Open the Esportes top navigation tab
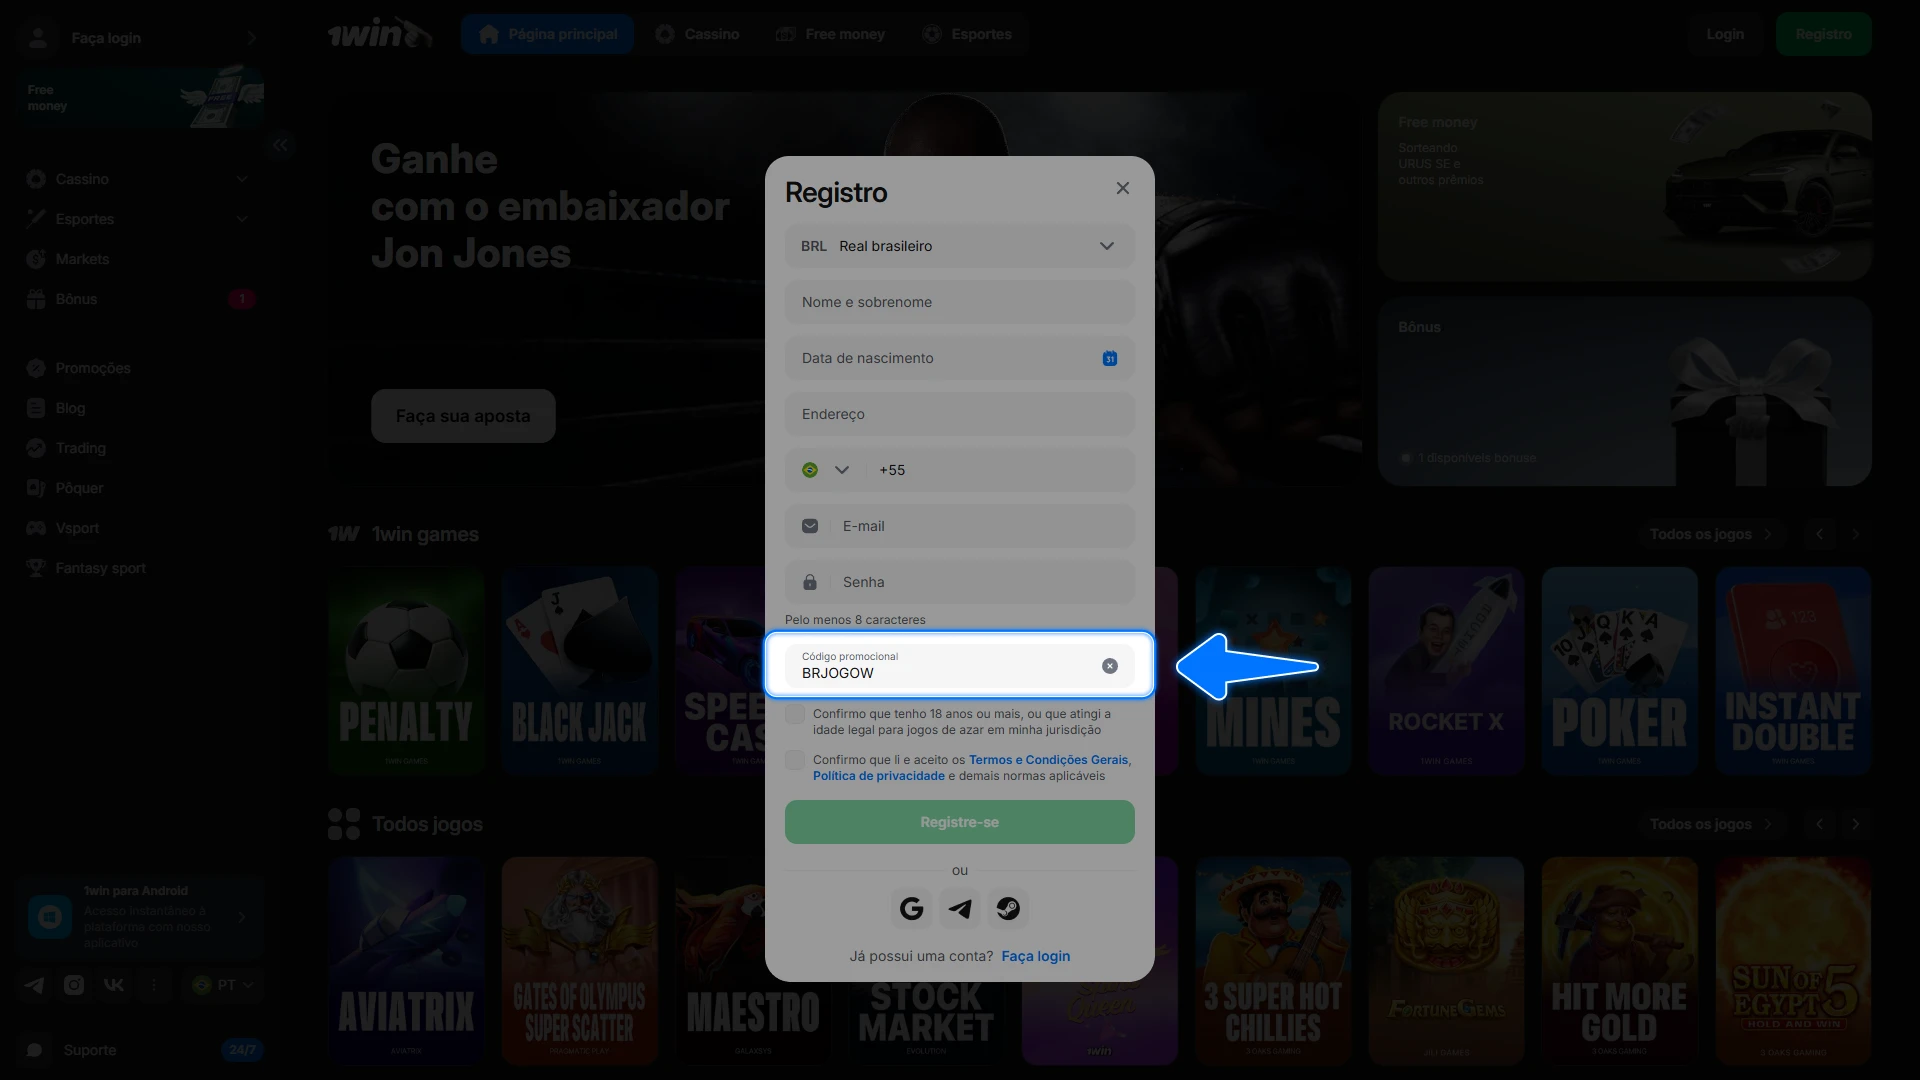 click(967, 34)
